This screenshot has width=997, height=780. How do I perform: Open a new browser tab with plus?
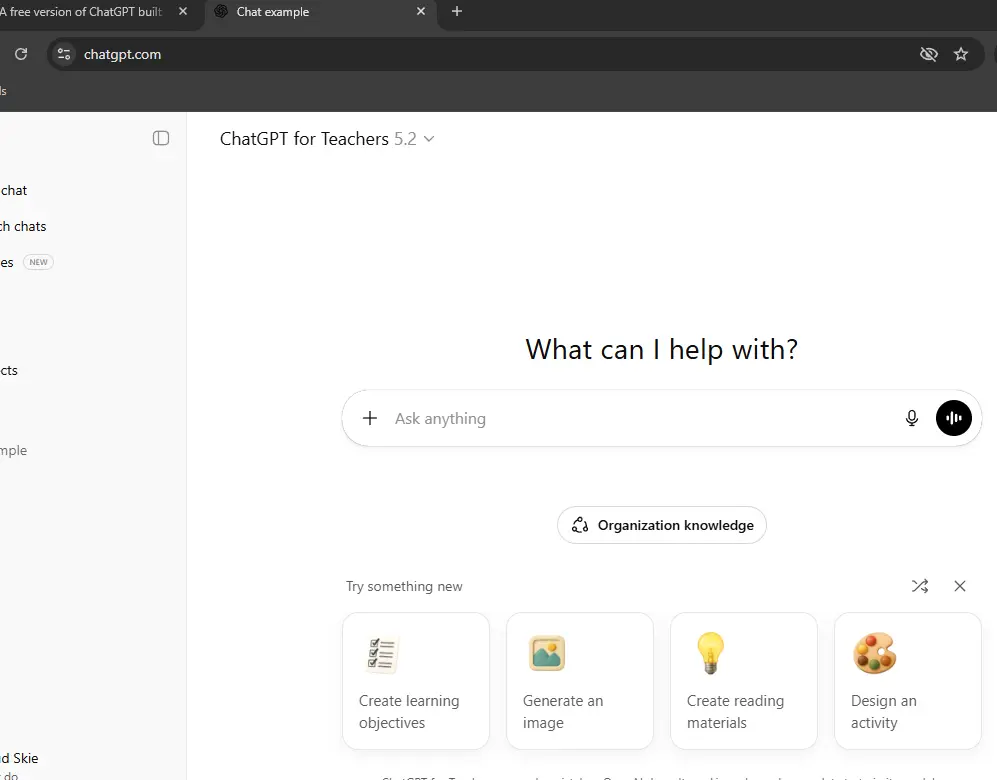coord(457,11)
